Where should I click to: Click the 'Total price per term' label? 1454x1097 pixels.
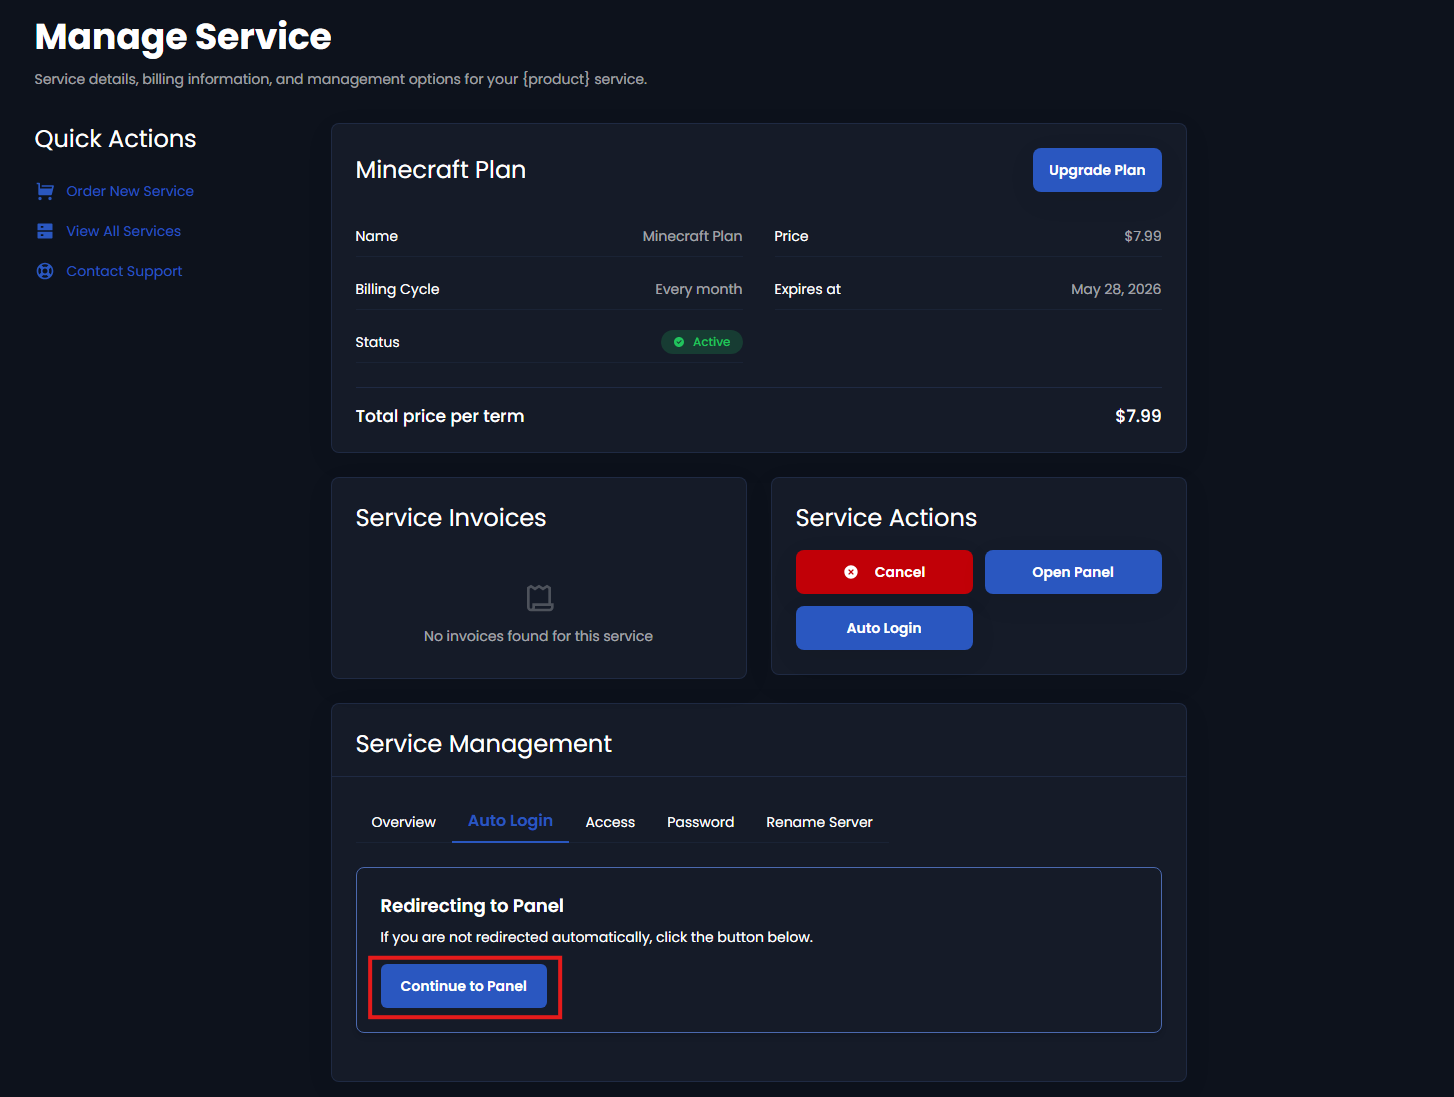pos(440,416)
